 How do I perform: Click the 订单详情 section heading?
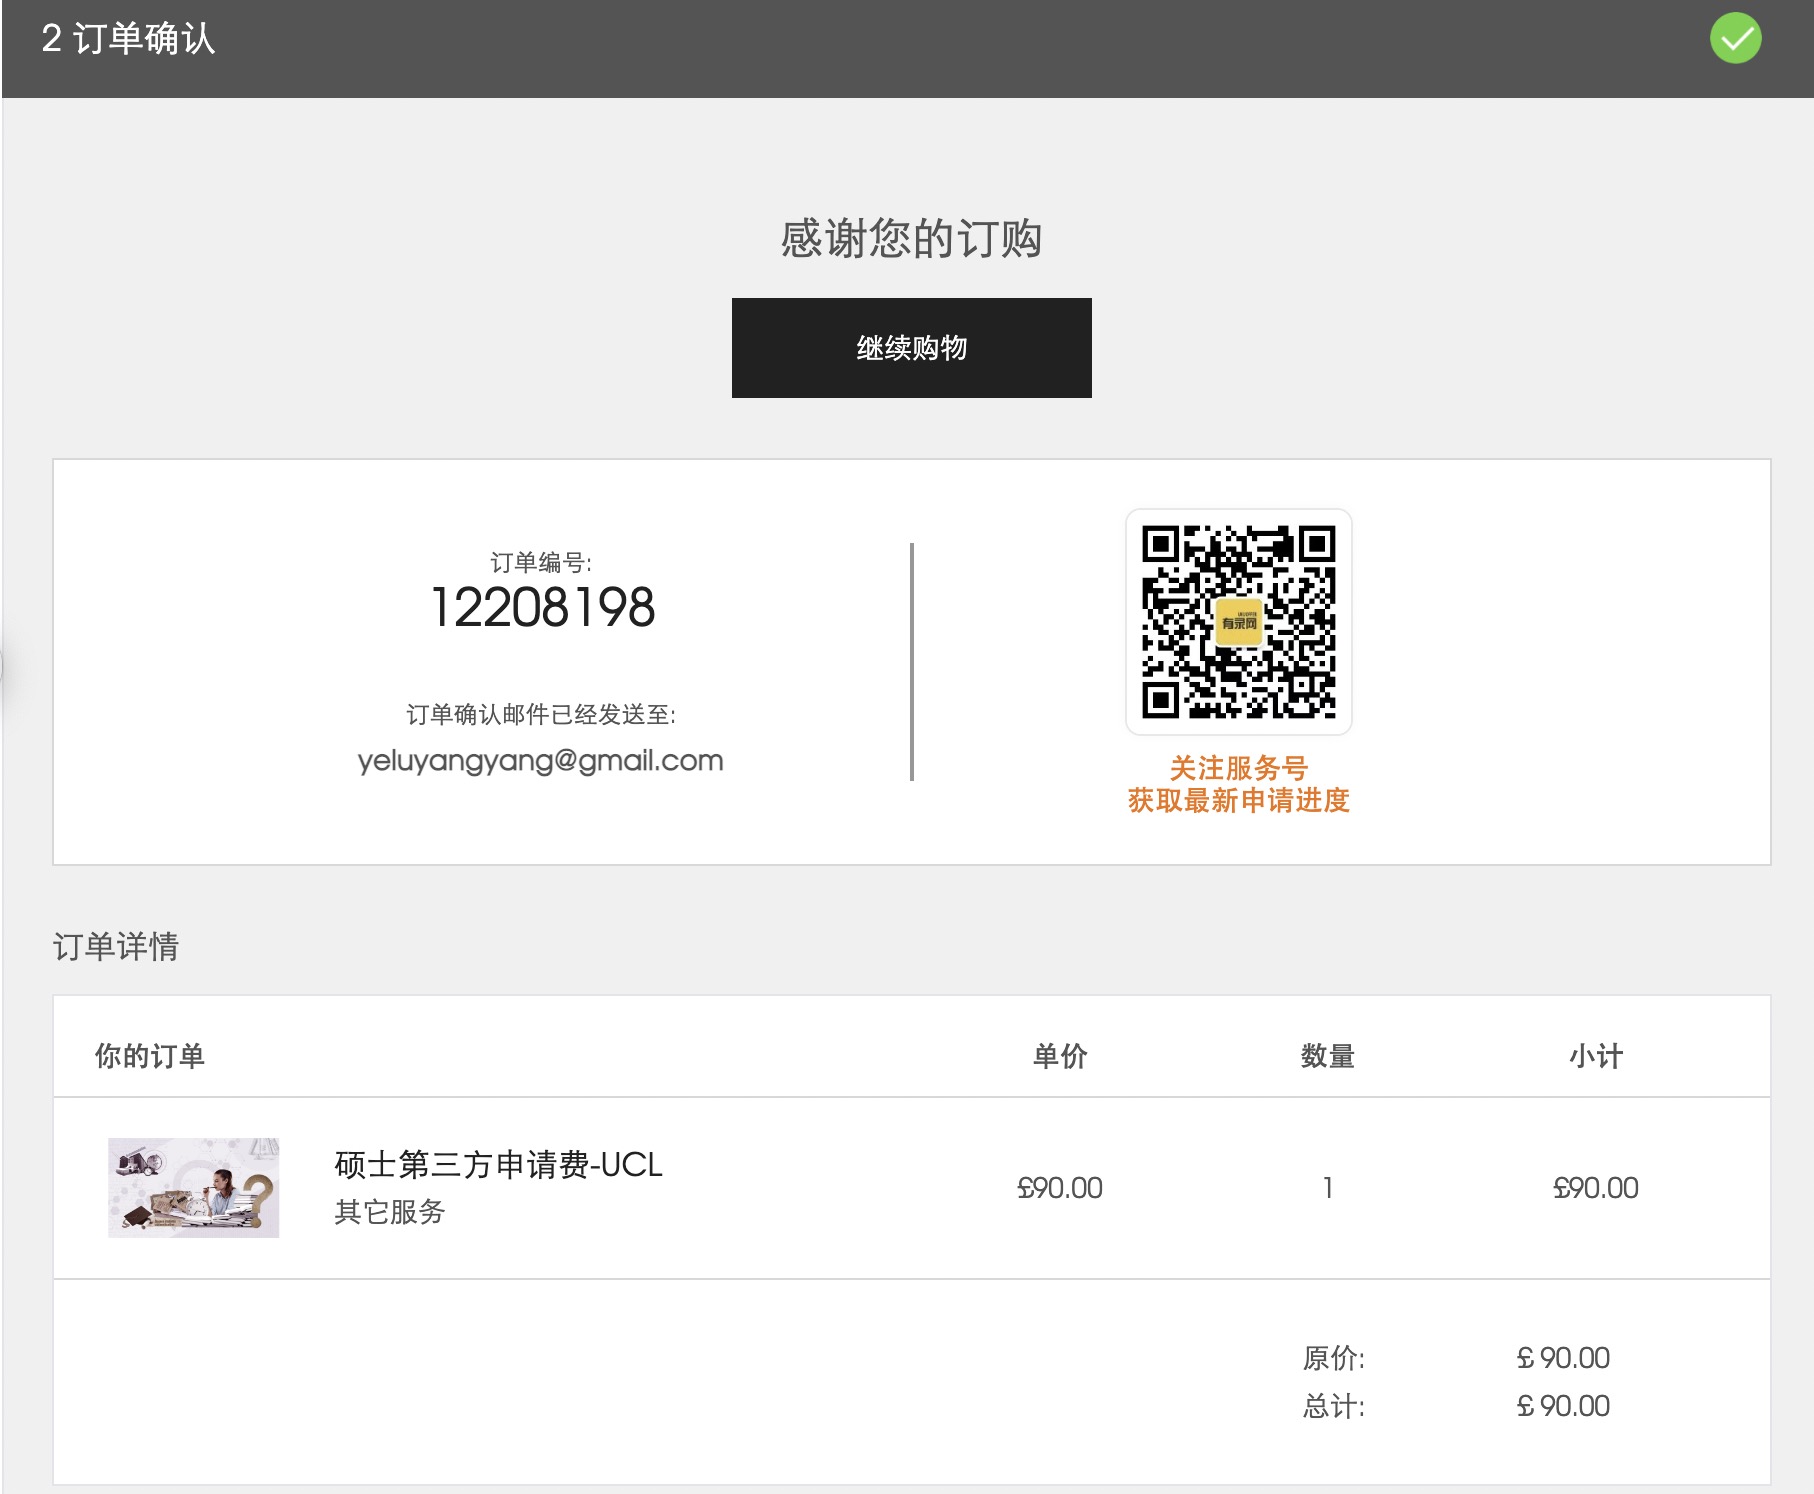coord(115,946)
